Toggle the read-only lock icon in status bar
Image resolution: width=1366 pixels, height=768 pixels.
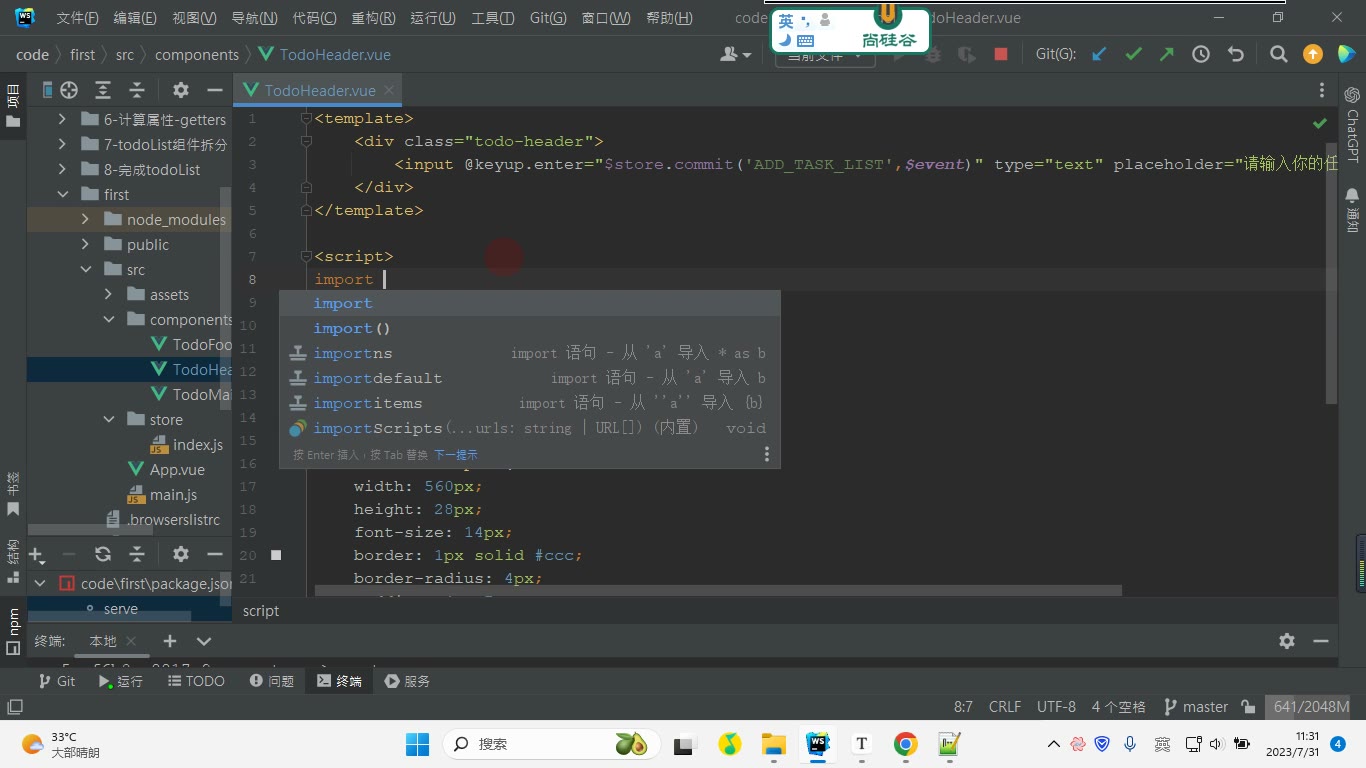click(x=1248, y=707)
